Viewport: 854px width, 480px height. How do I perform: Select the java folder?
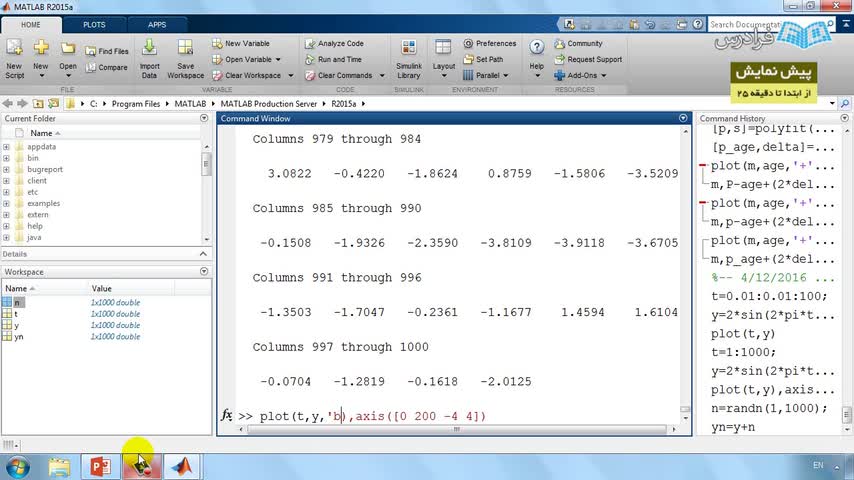pos(34,237)
